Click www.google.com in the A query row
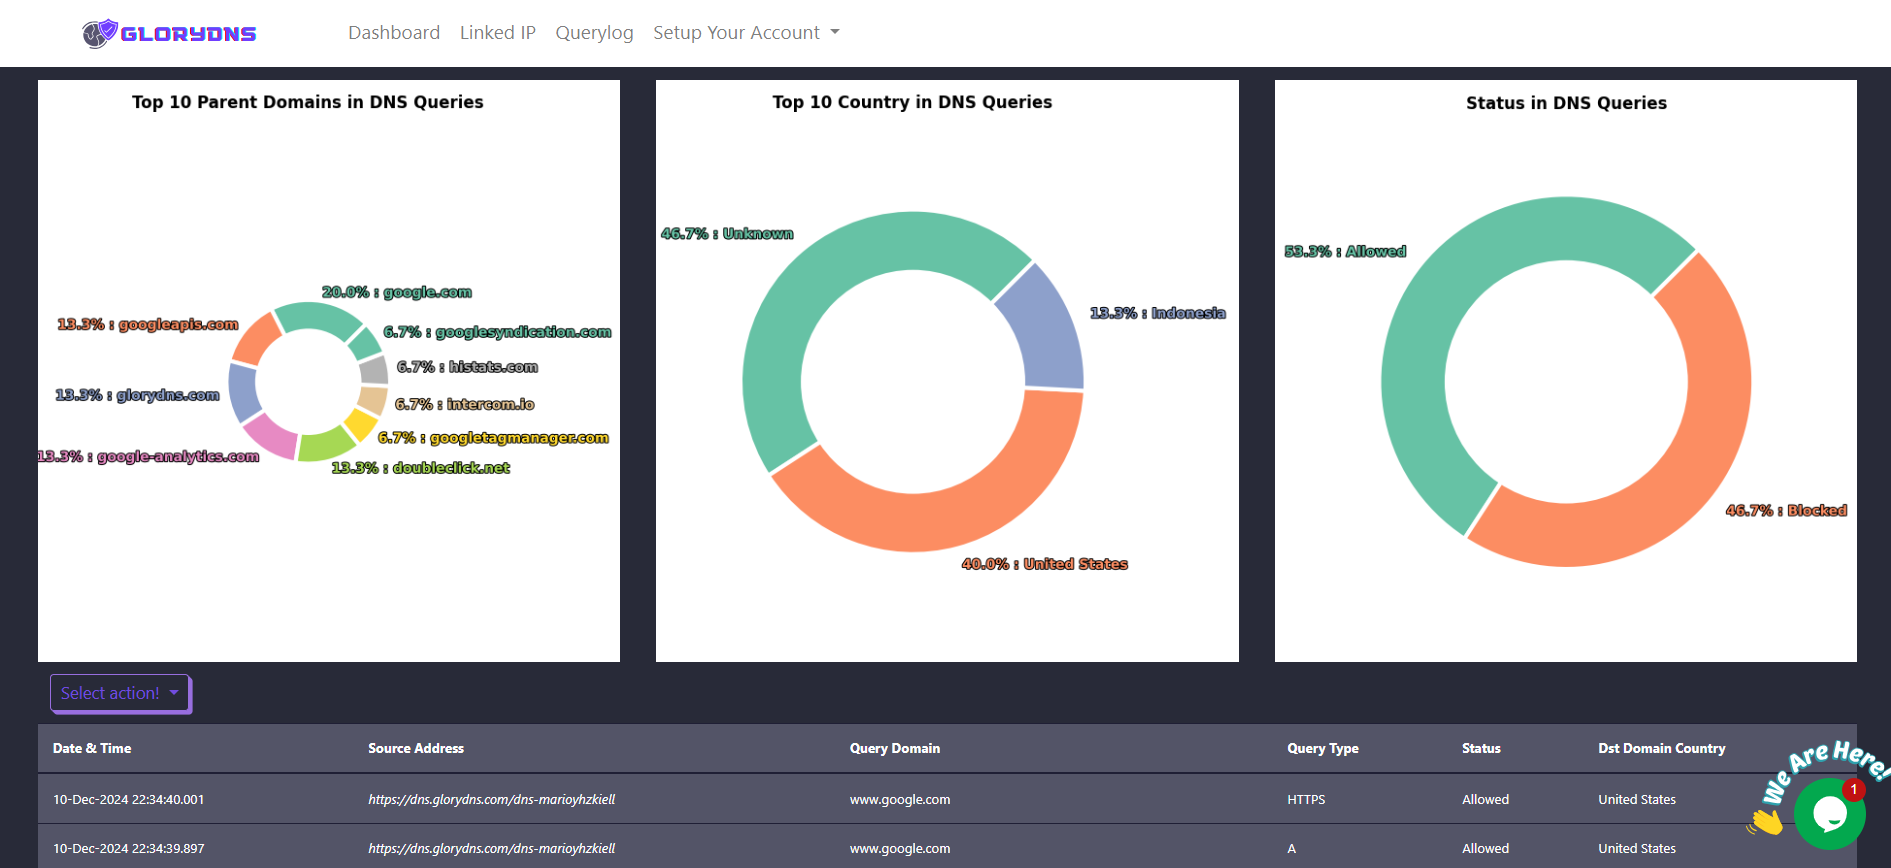 click(x=900, y=849)
